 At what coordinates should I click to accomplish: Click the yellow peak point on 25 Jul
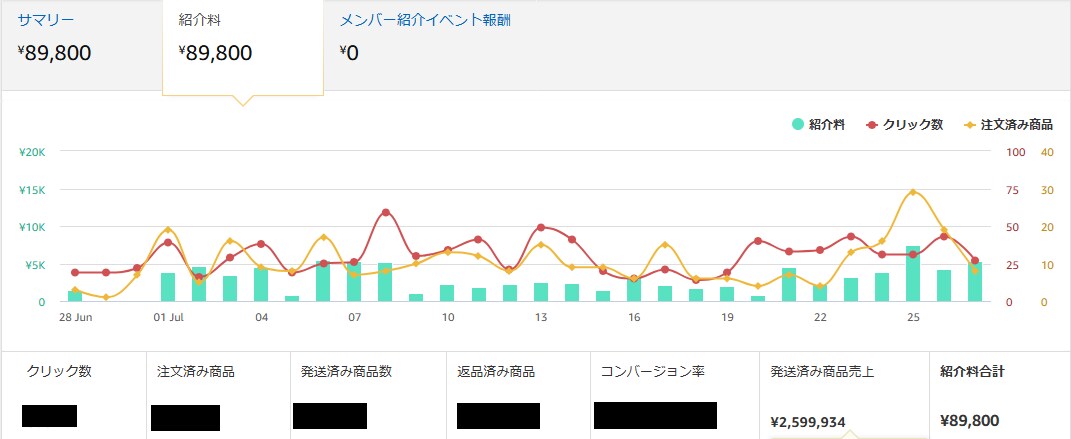coord(913,192)
